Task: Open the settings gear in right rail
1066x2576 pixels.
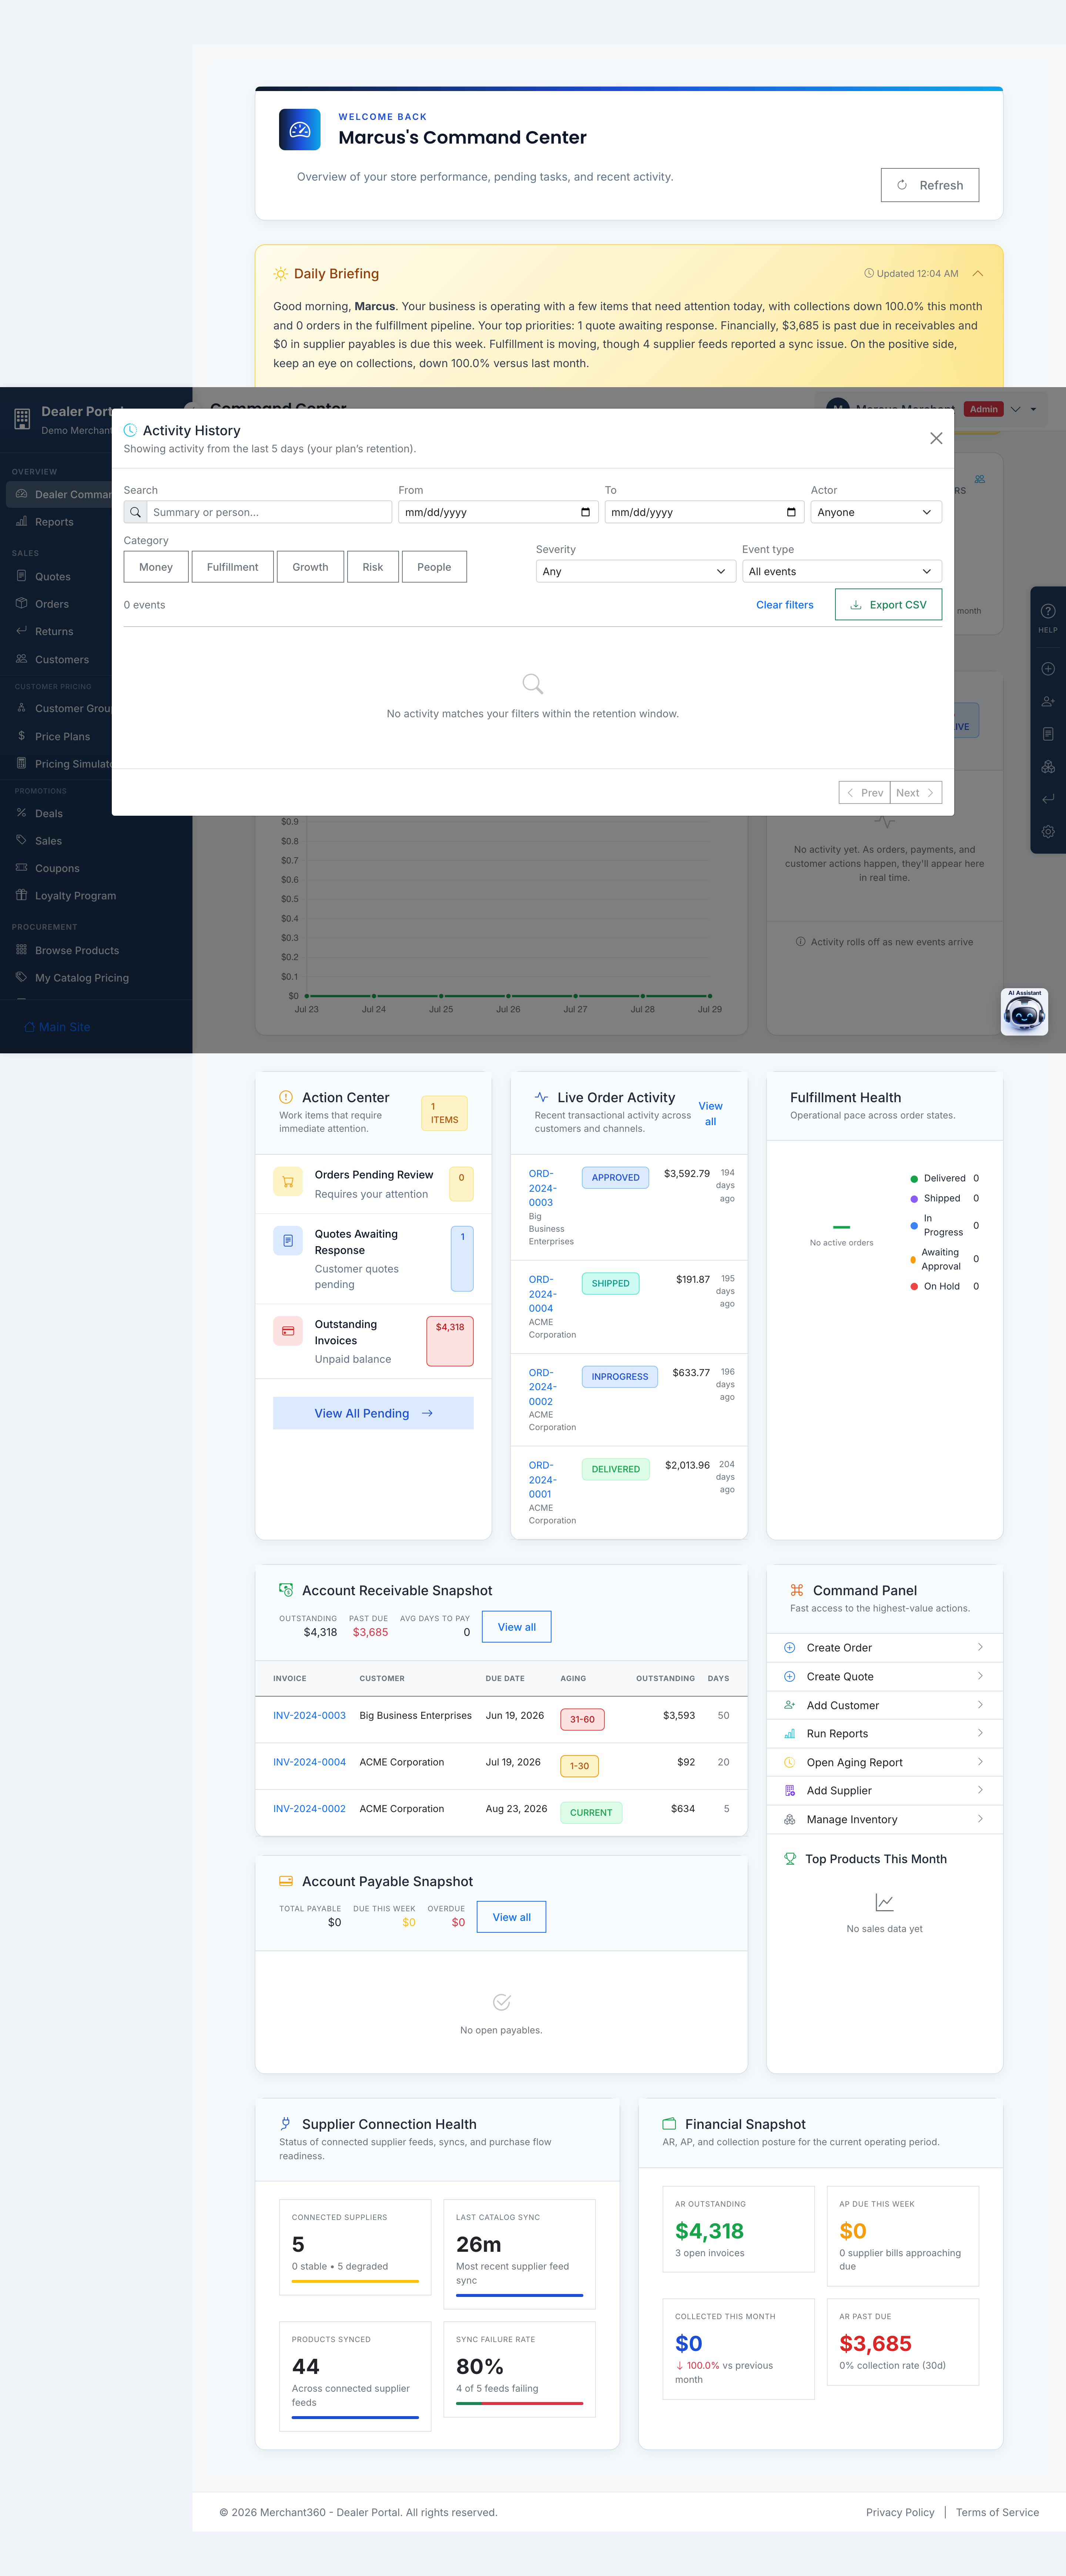Action: (x=1047, y=832)
